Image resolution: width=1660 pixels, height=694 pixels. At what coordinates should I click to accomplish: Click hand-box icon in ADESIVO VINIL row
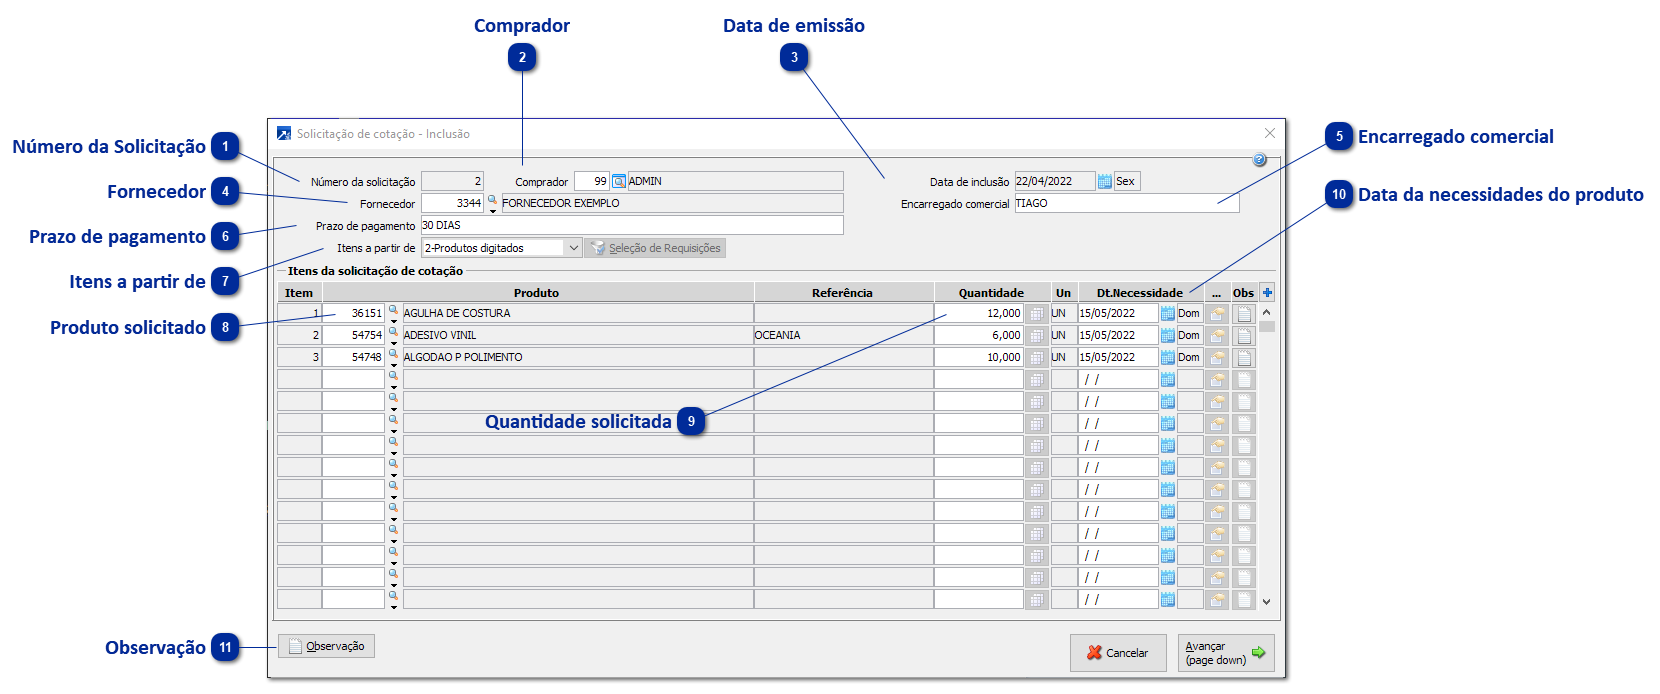(1217, 335)
